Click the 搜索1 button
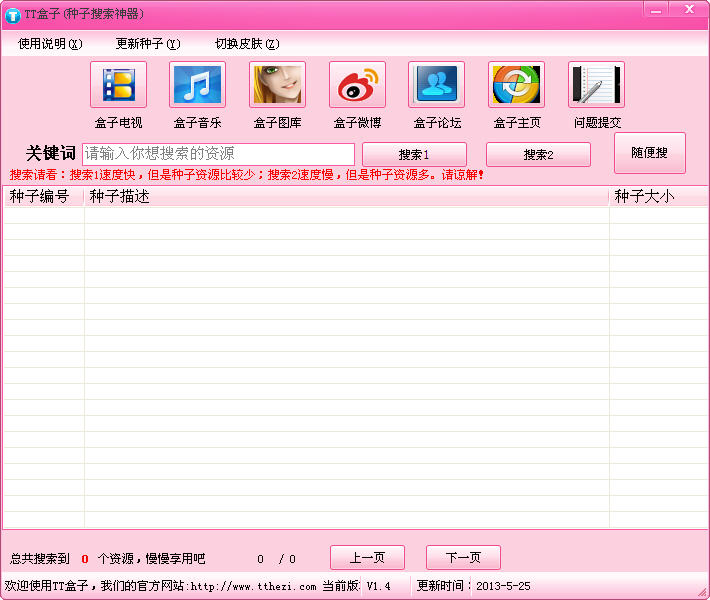710x600 pixels. coord(414,154)
